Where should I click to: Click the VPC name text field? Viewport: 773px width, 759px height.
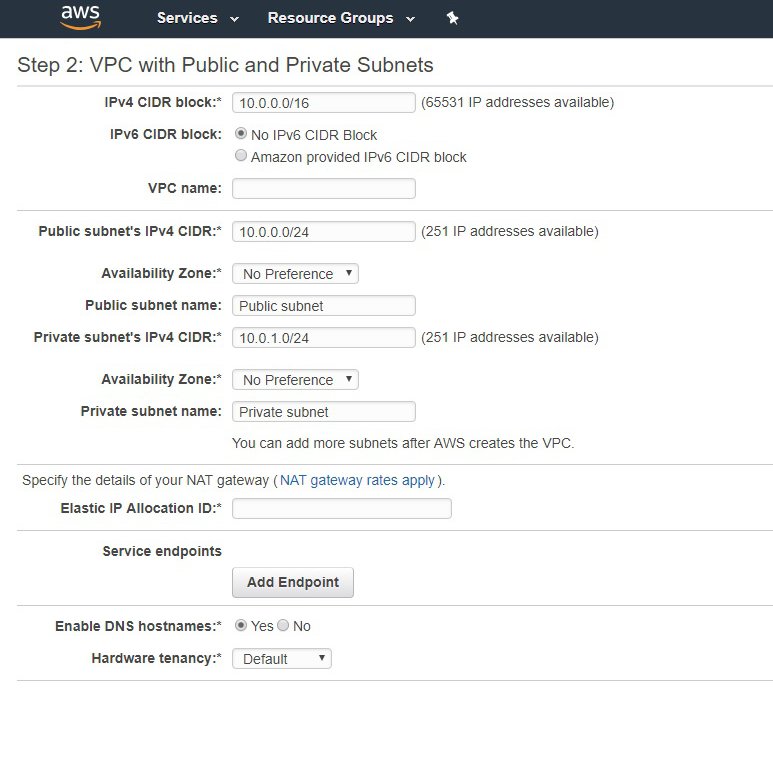[x=323, y=188]
